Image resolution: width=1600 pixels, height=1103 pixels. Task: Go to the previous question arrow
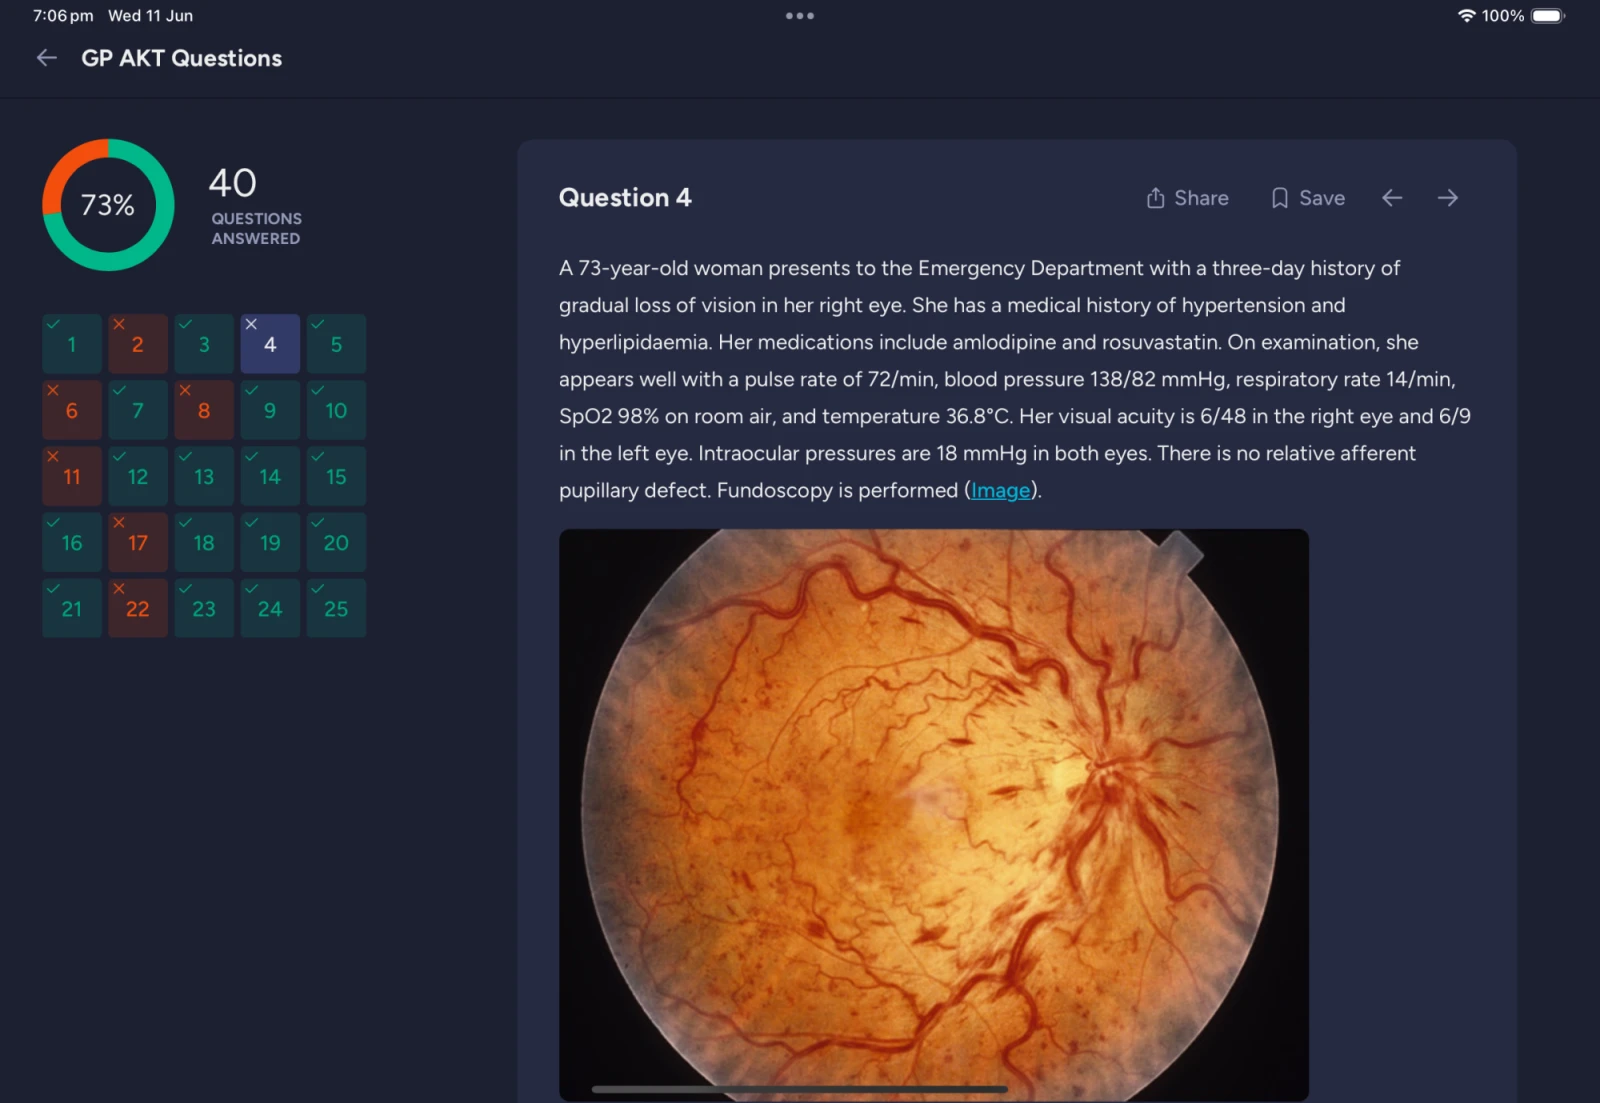pos(1392,198)
